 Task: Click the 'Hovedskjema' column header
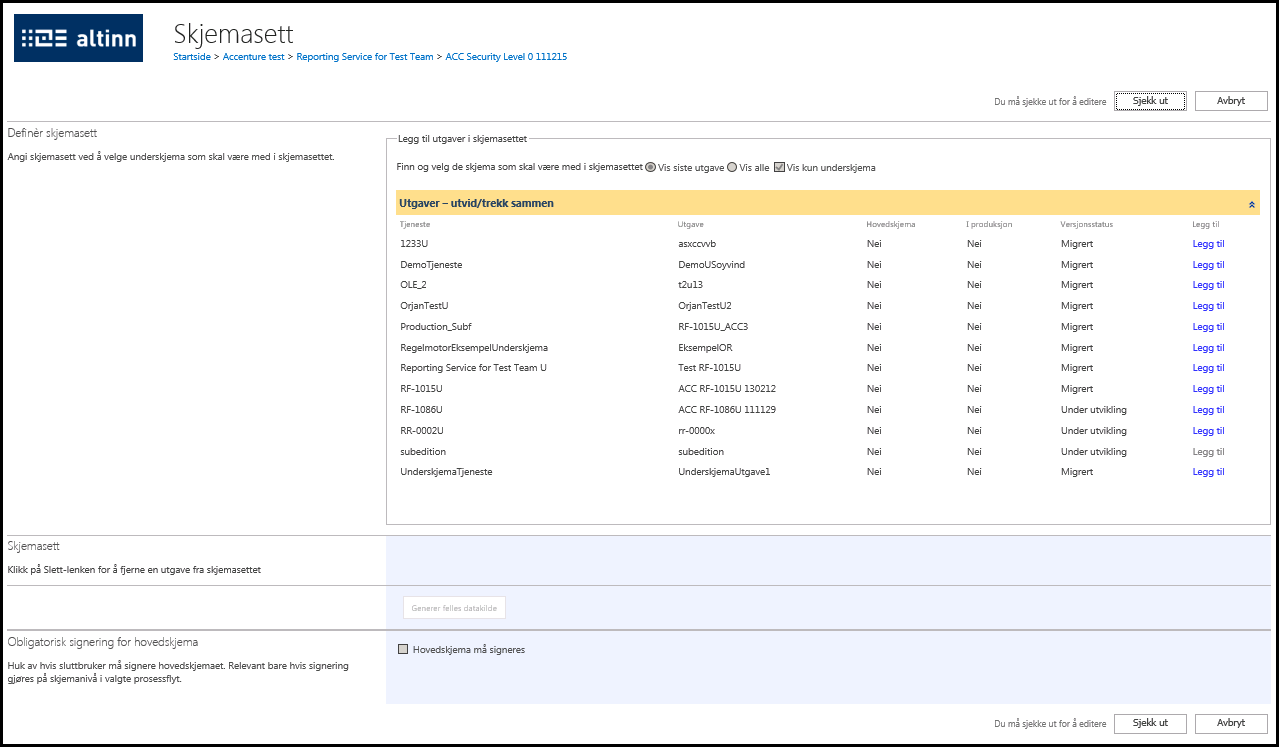(890, 224)
